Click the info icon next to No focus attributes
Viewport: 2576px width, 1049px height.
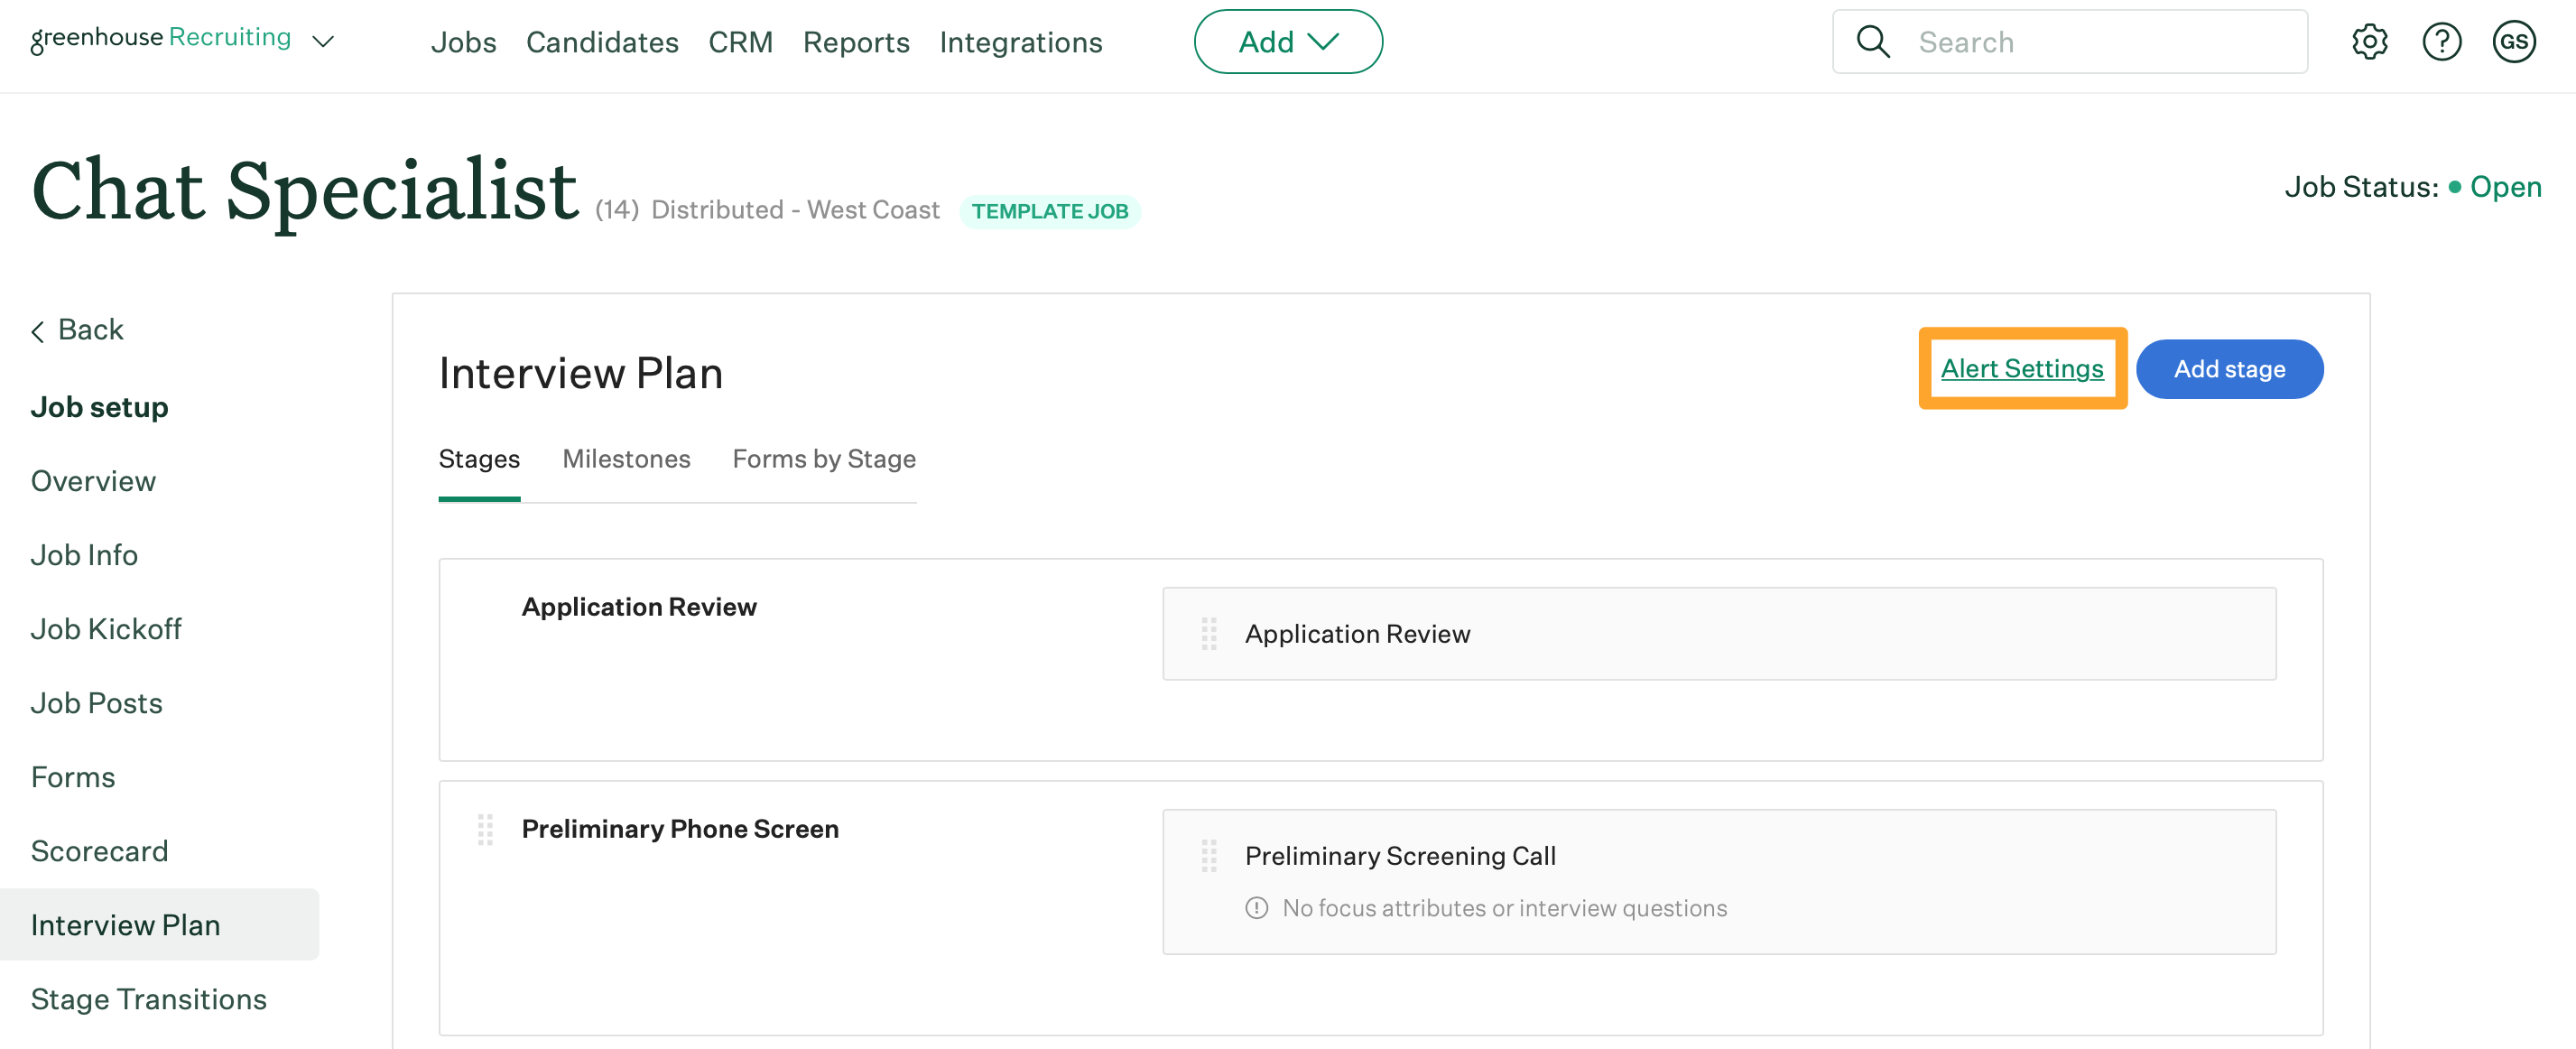click(1256, 908)
